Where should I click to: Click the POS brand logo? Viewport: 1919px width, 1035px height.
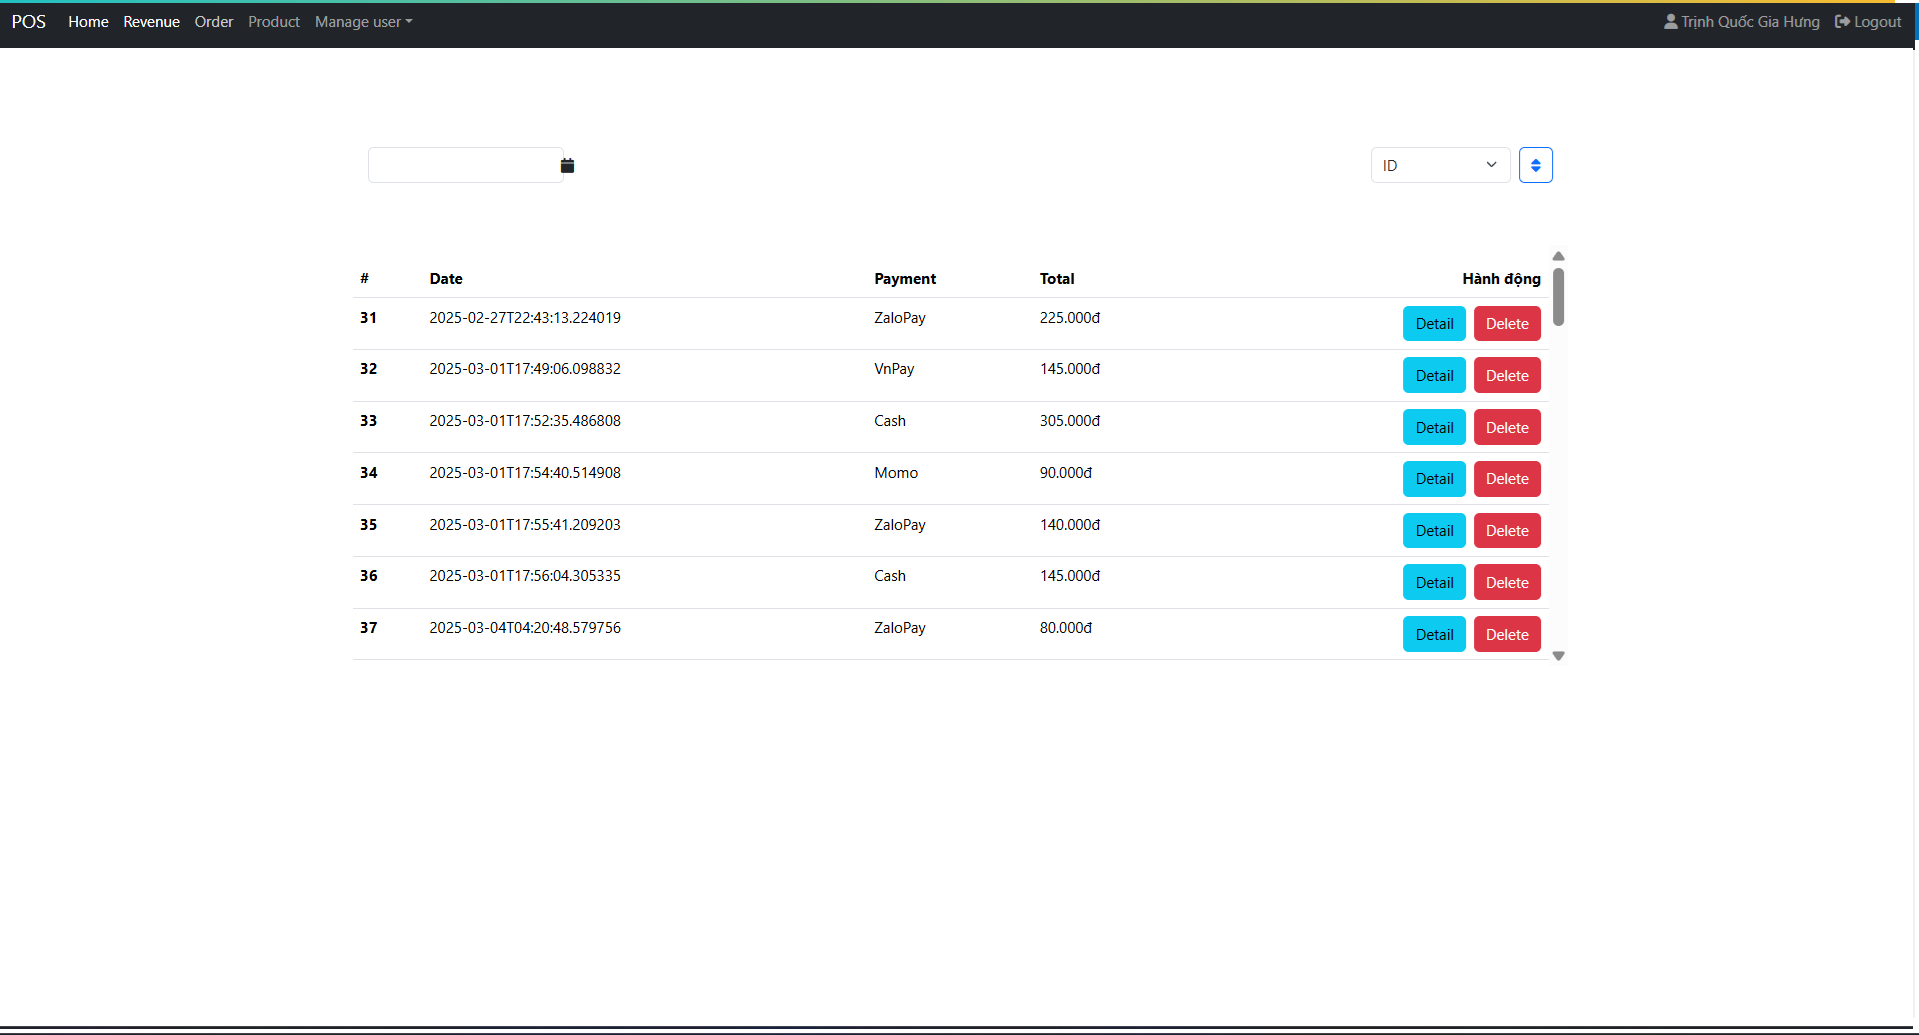(29, 22)
